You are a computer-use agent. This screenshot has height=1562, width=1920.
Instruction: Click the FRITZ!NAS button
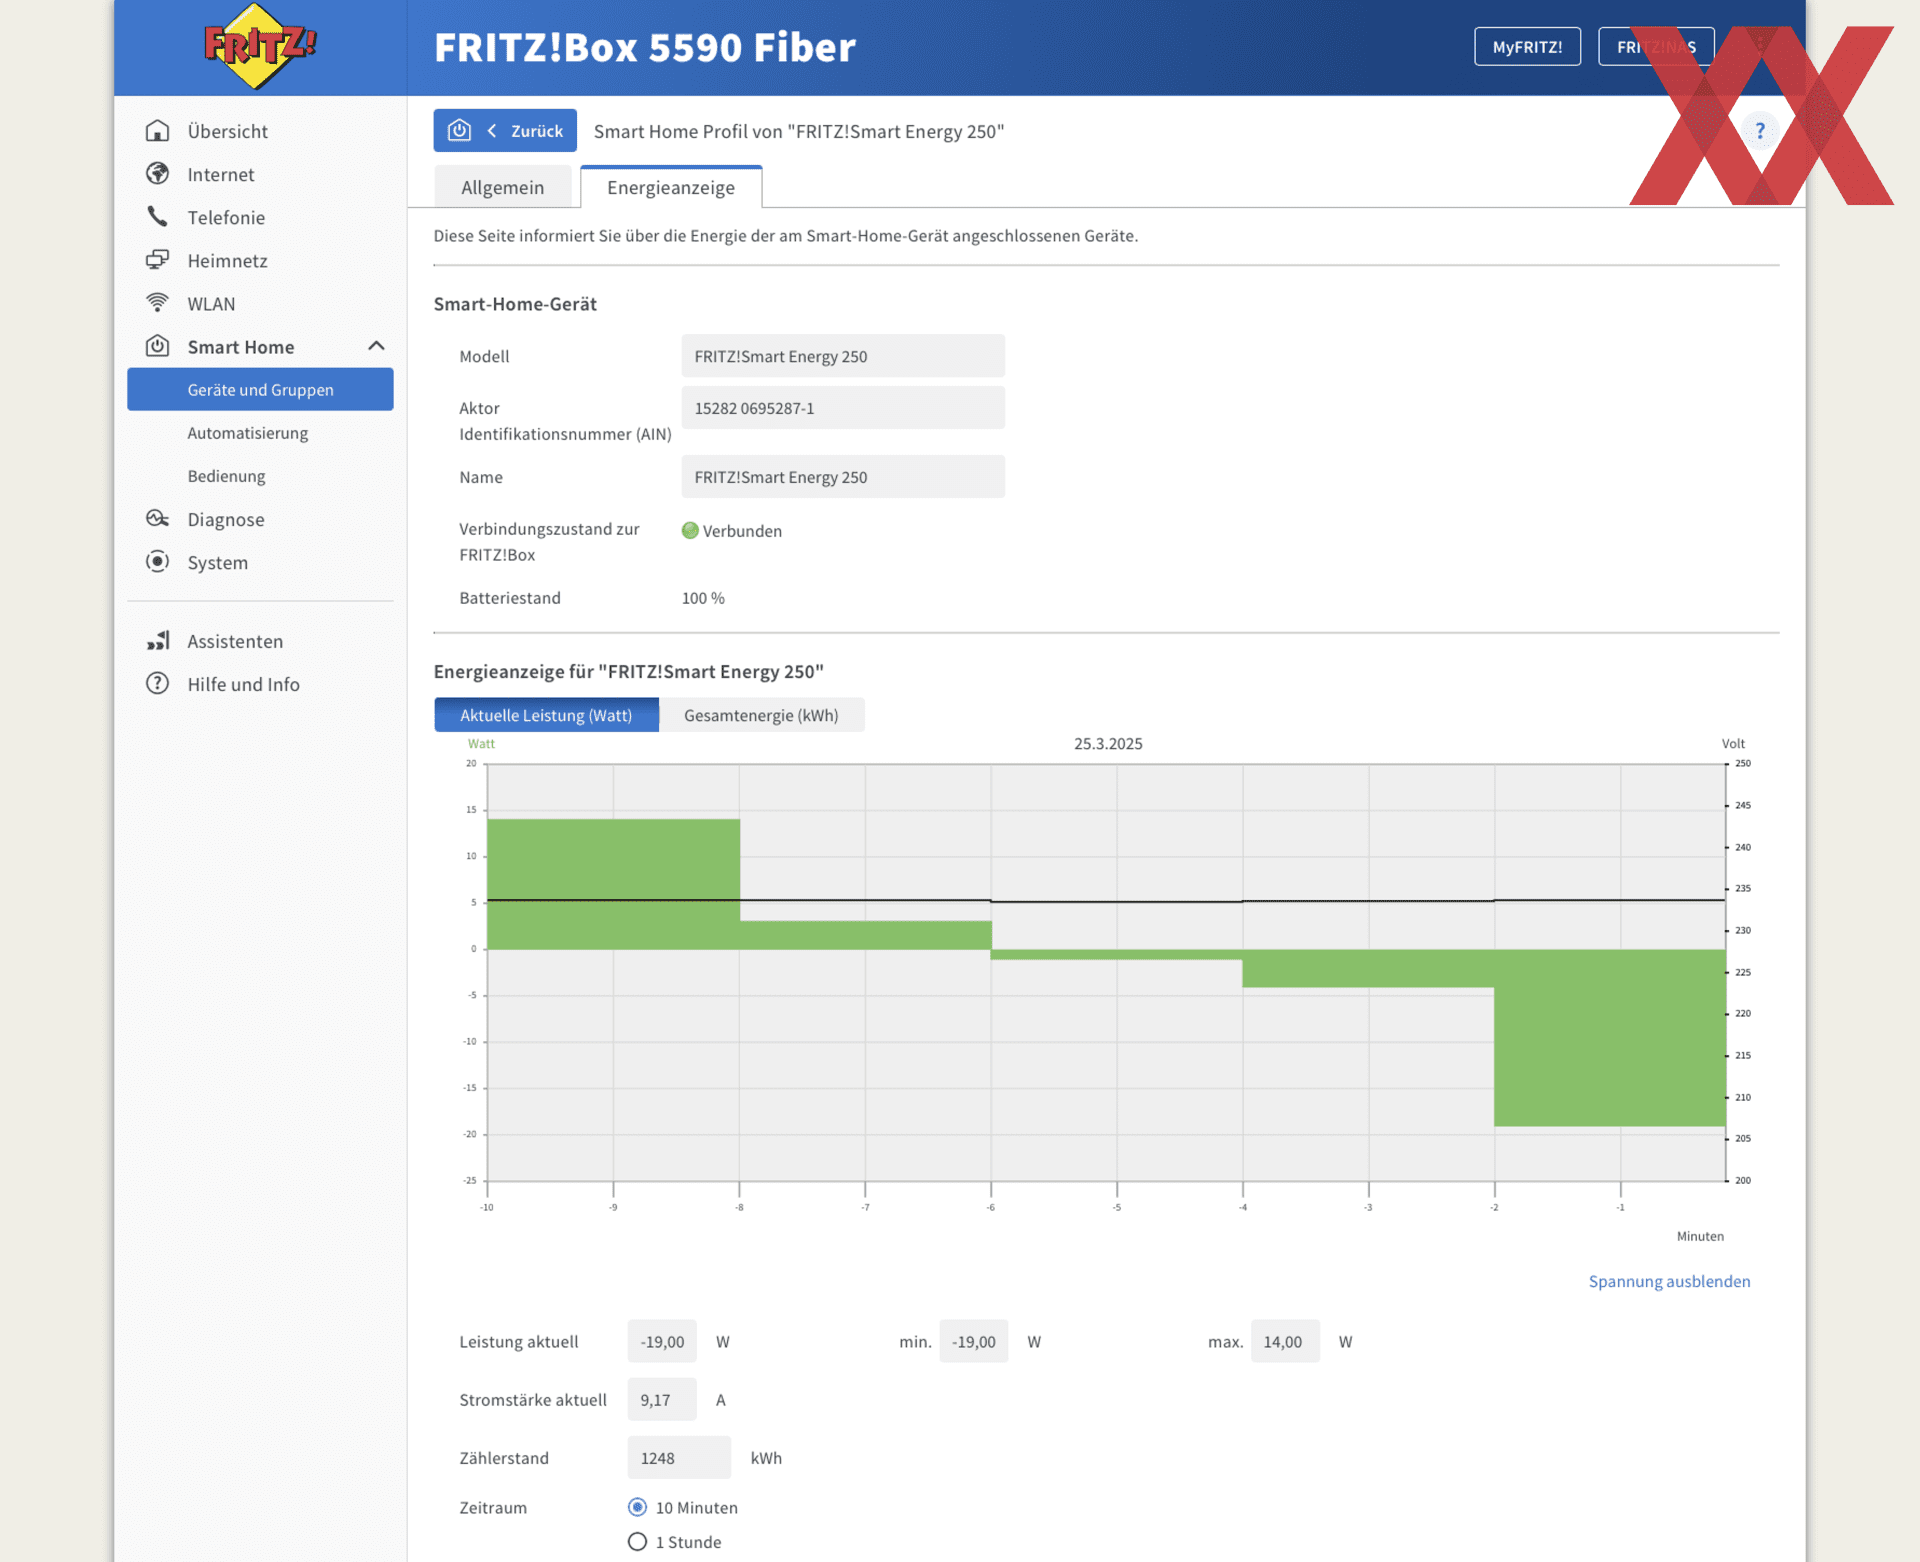click(x=1656, y=47)
